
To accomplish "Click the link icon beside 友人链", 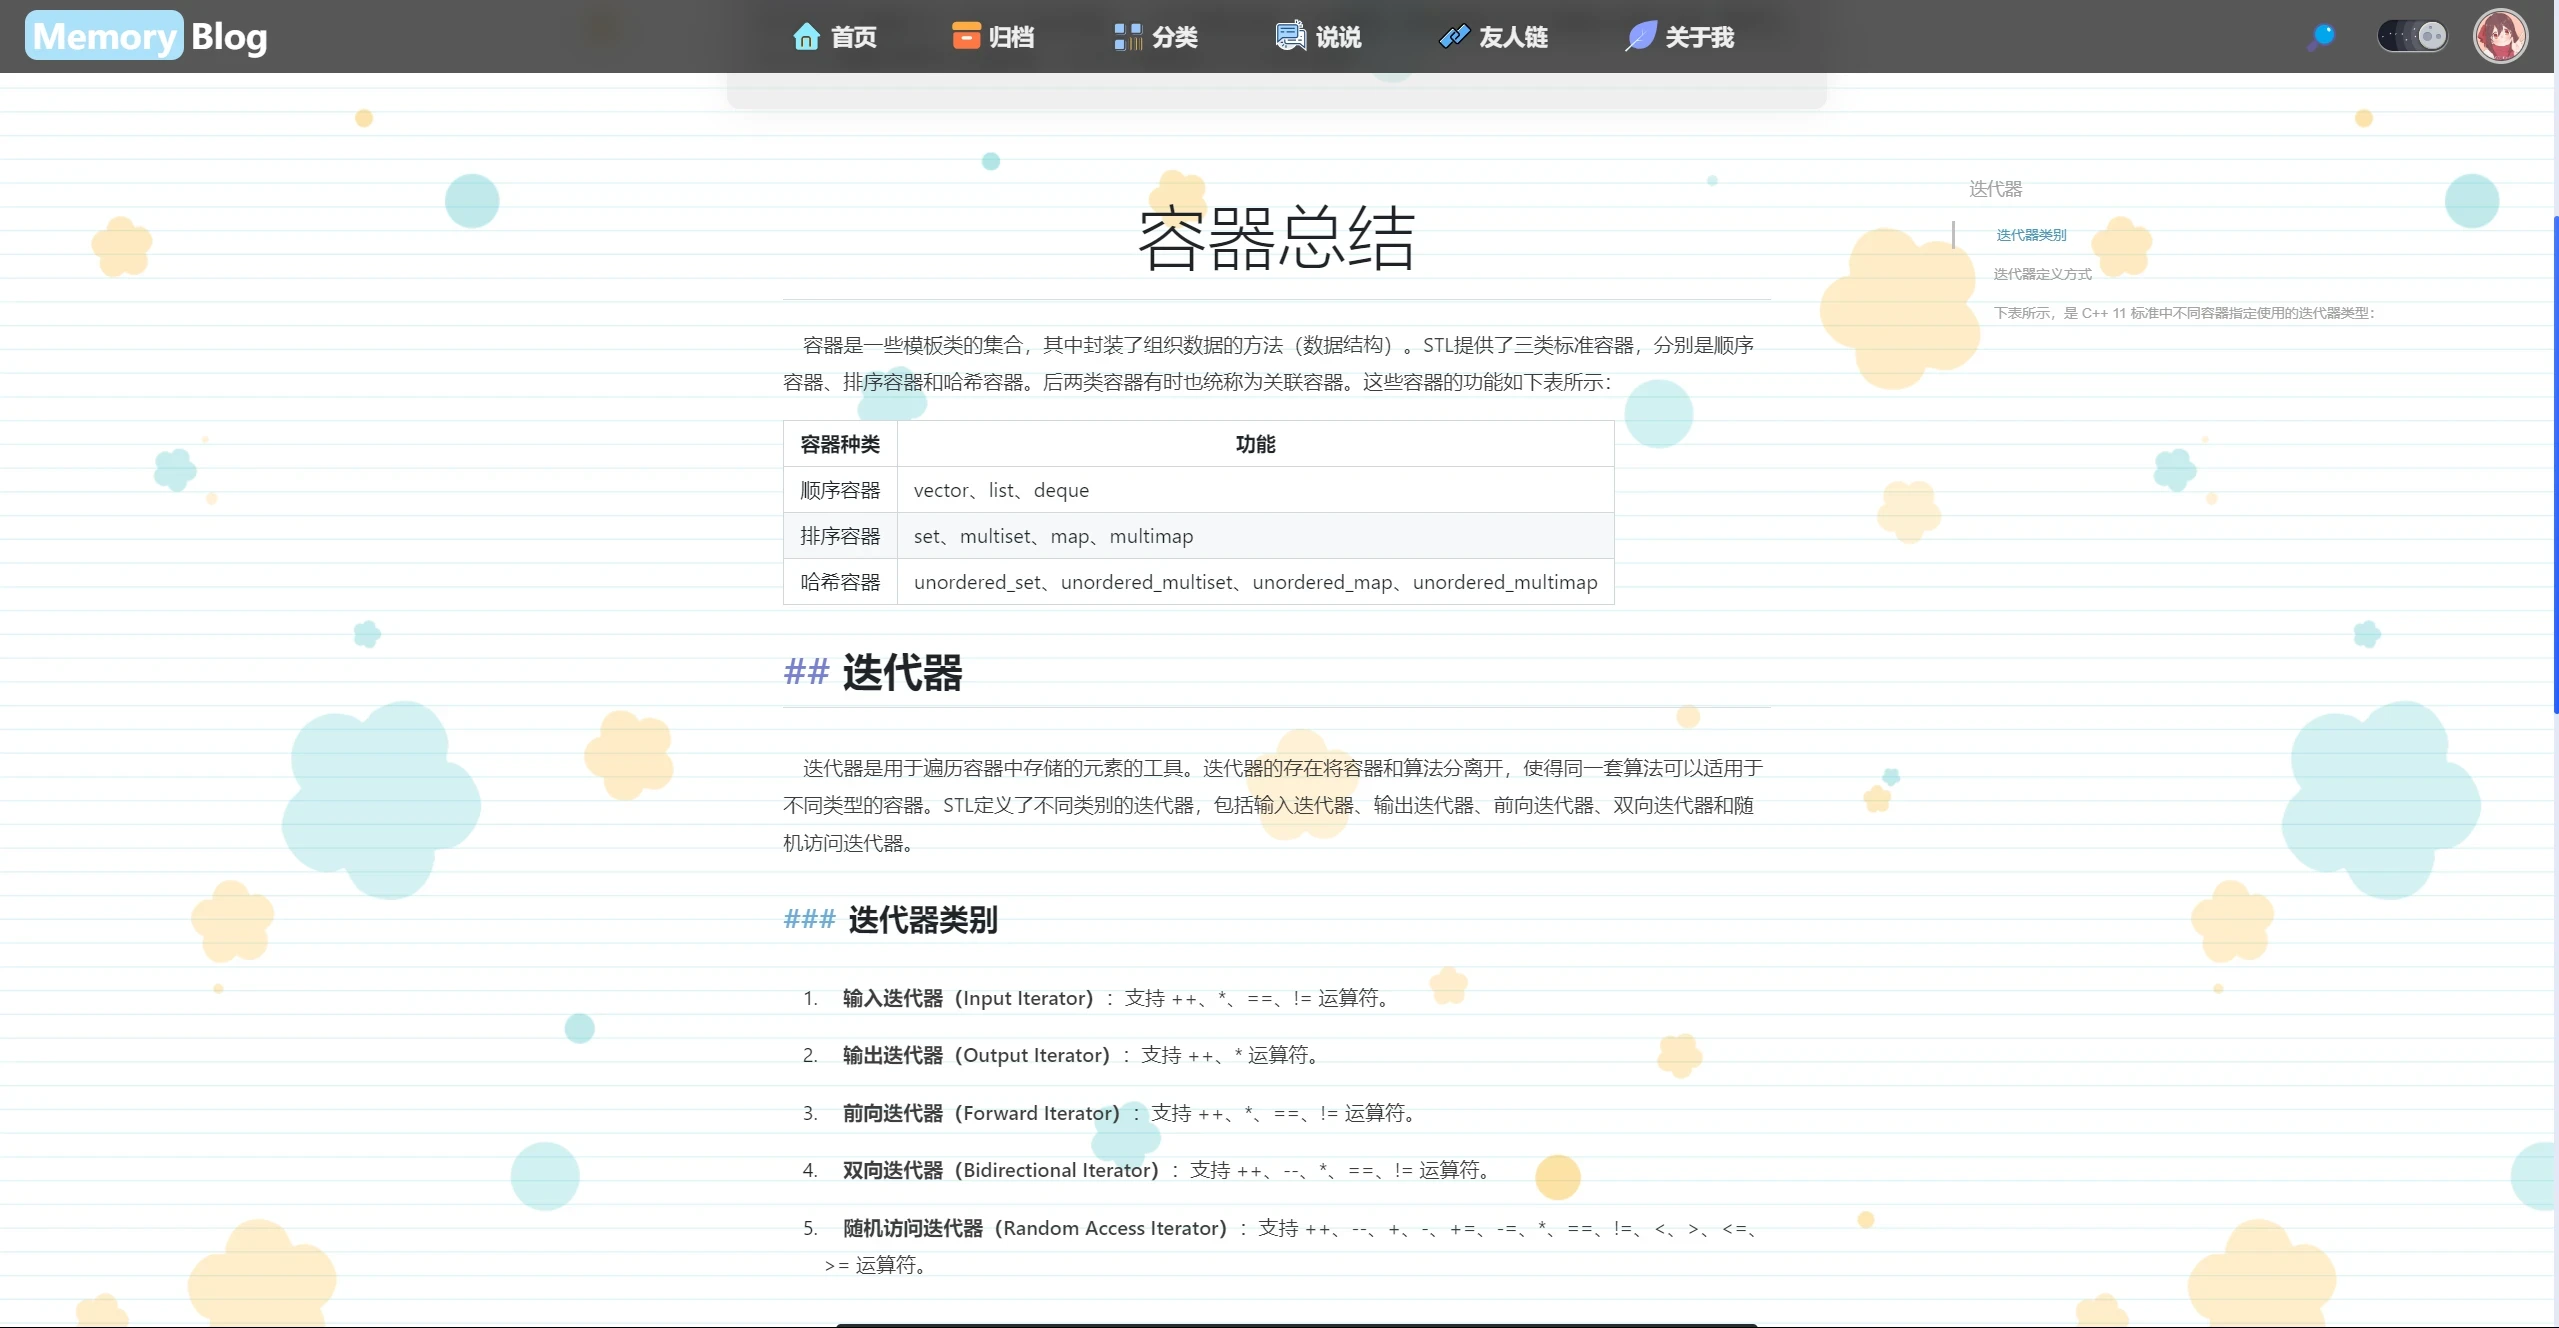I will pyautogui.click(x=1454, y=37).
